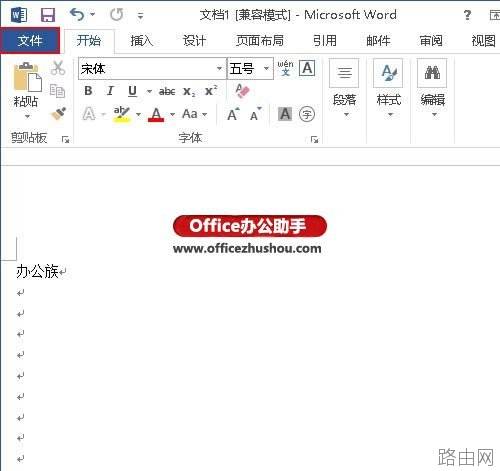Apply text effects outlined A
The image size is (500, 471).
point(89,114)
